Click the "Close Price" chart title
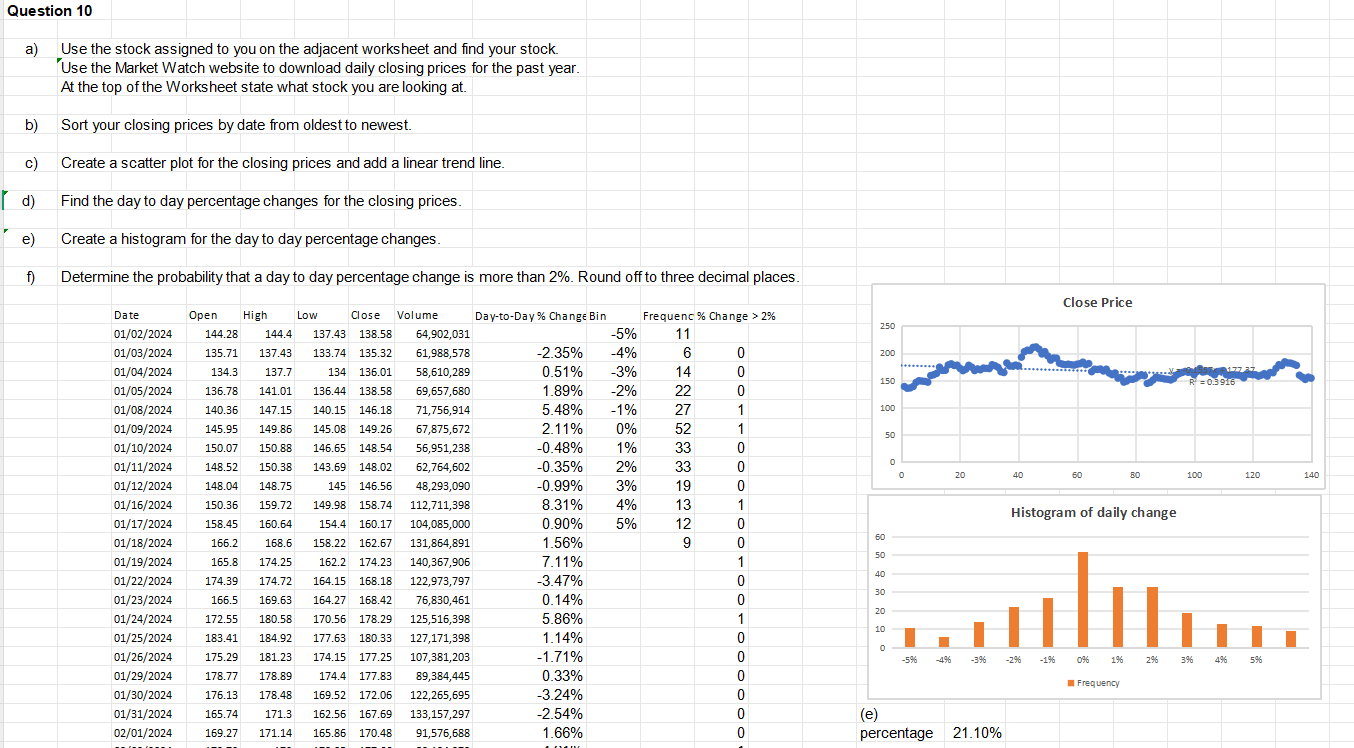 pos(1096,302)
